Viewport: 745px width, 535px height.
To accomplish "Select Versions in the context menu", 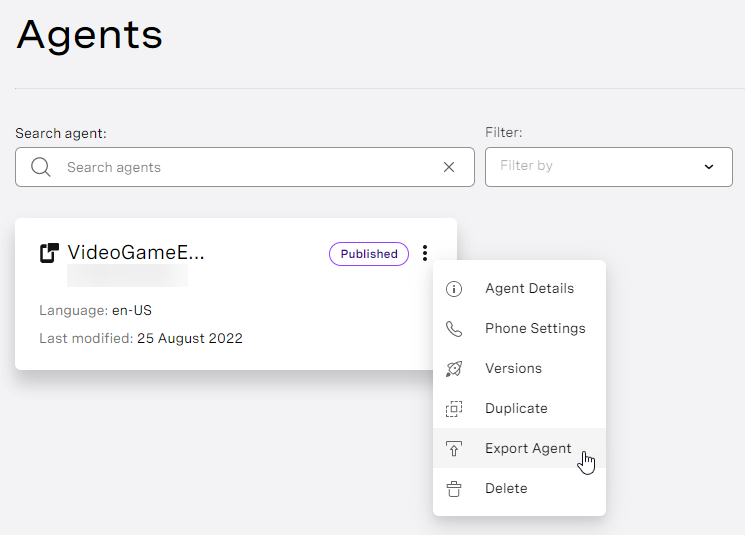I will pyautogui.click(x=519, y=368).
